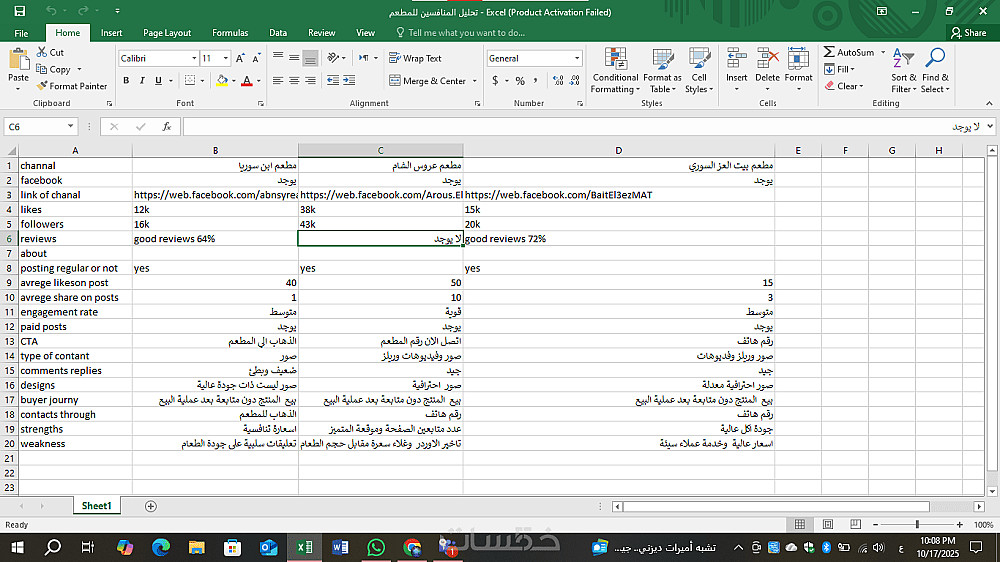1000x562 pixels.
Task: Click the Clear button in Editing
Action: pyautogui.click(x=844, y=86)
